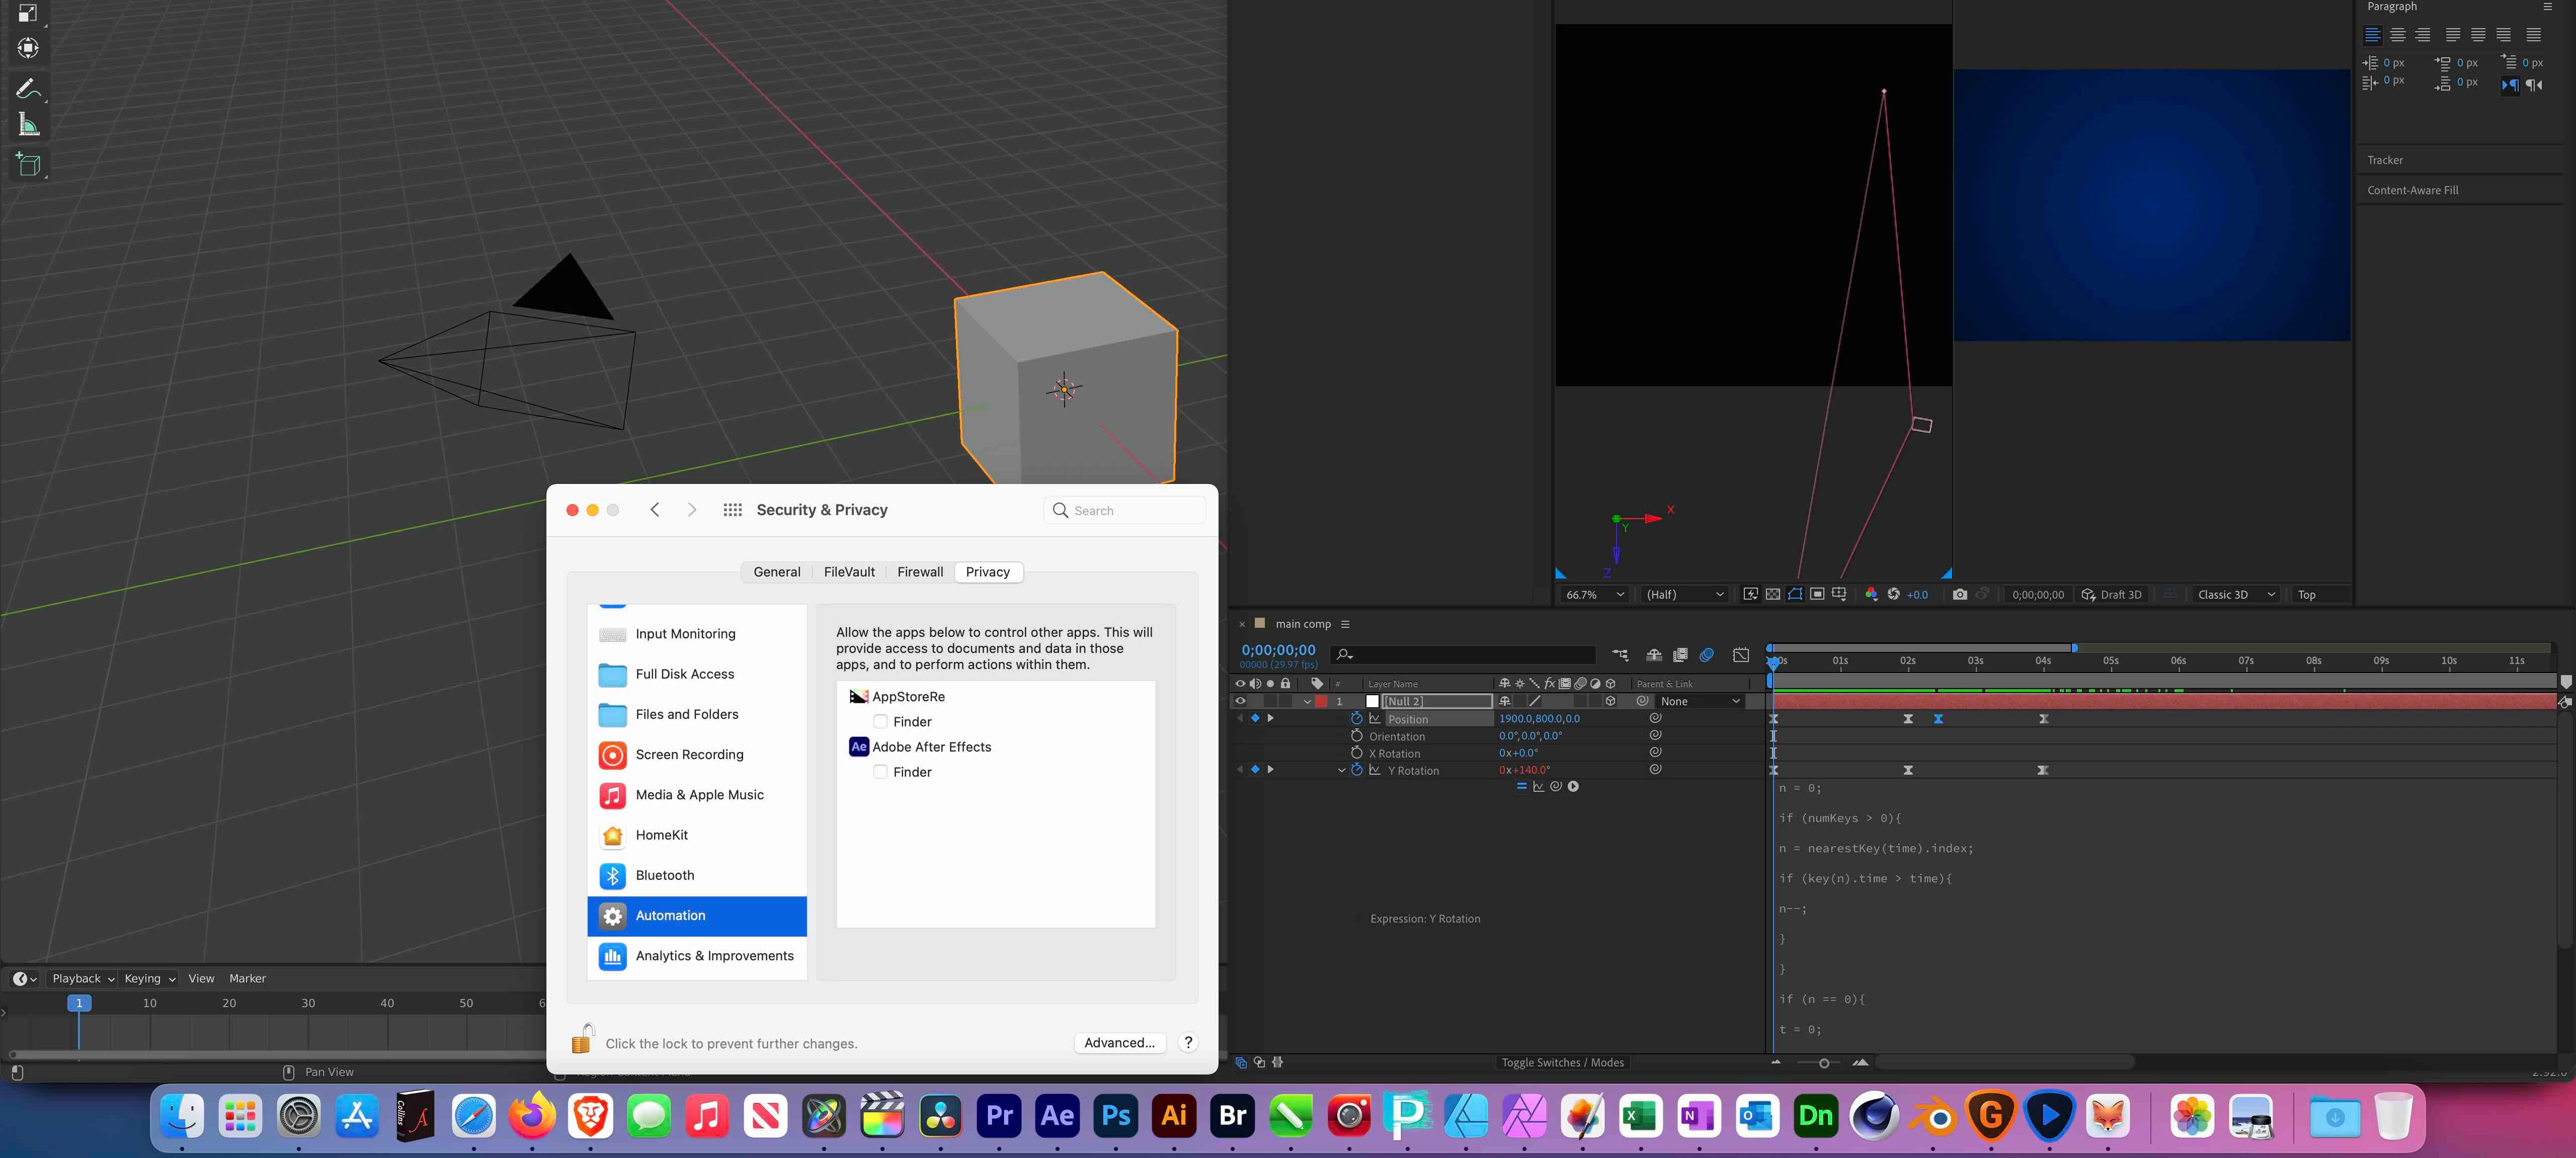Open the 66.7% magnification dropdown
Image resolution: width=2576 pixels, height=1158 pixels.
coord(1594,594)
